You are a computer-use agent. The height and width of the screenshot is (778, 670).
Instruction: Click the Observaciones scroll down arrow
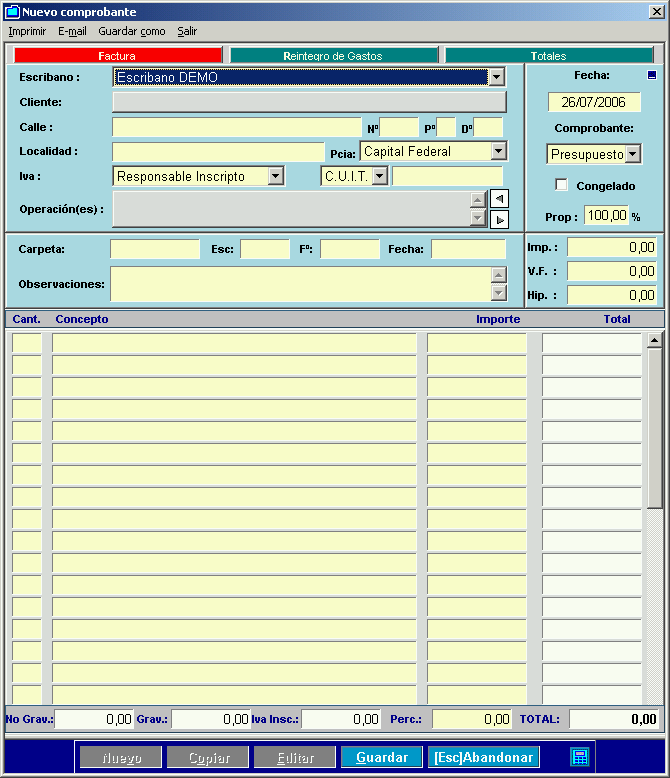(x=499, y=293)
